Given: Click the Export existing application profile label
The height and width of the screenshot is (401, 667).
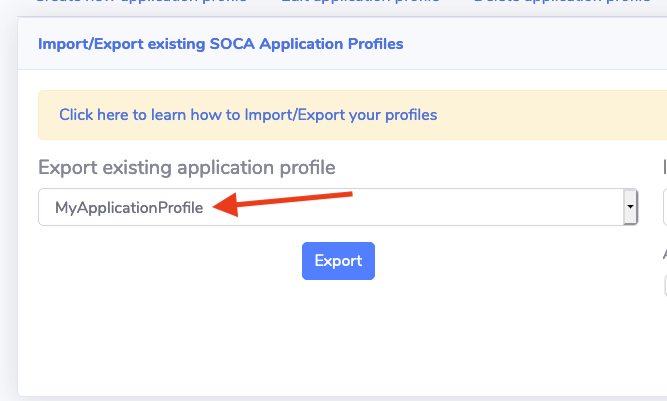Looking at the screenshot, I should (x=186, y=166).
